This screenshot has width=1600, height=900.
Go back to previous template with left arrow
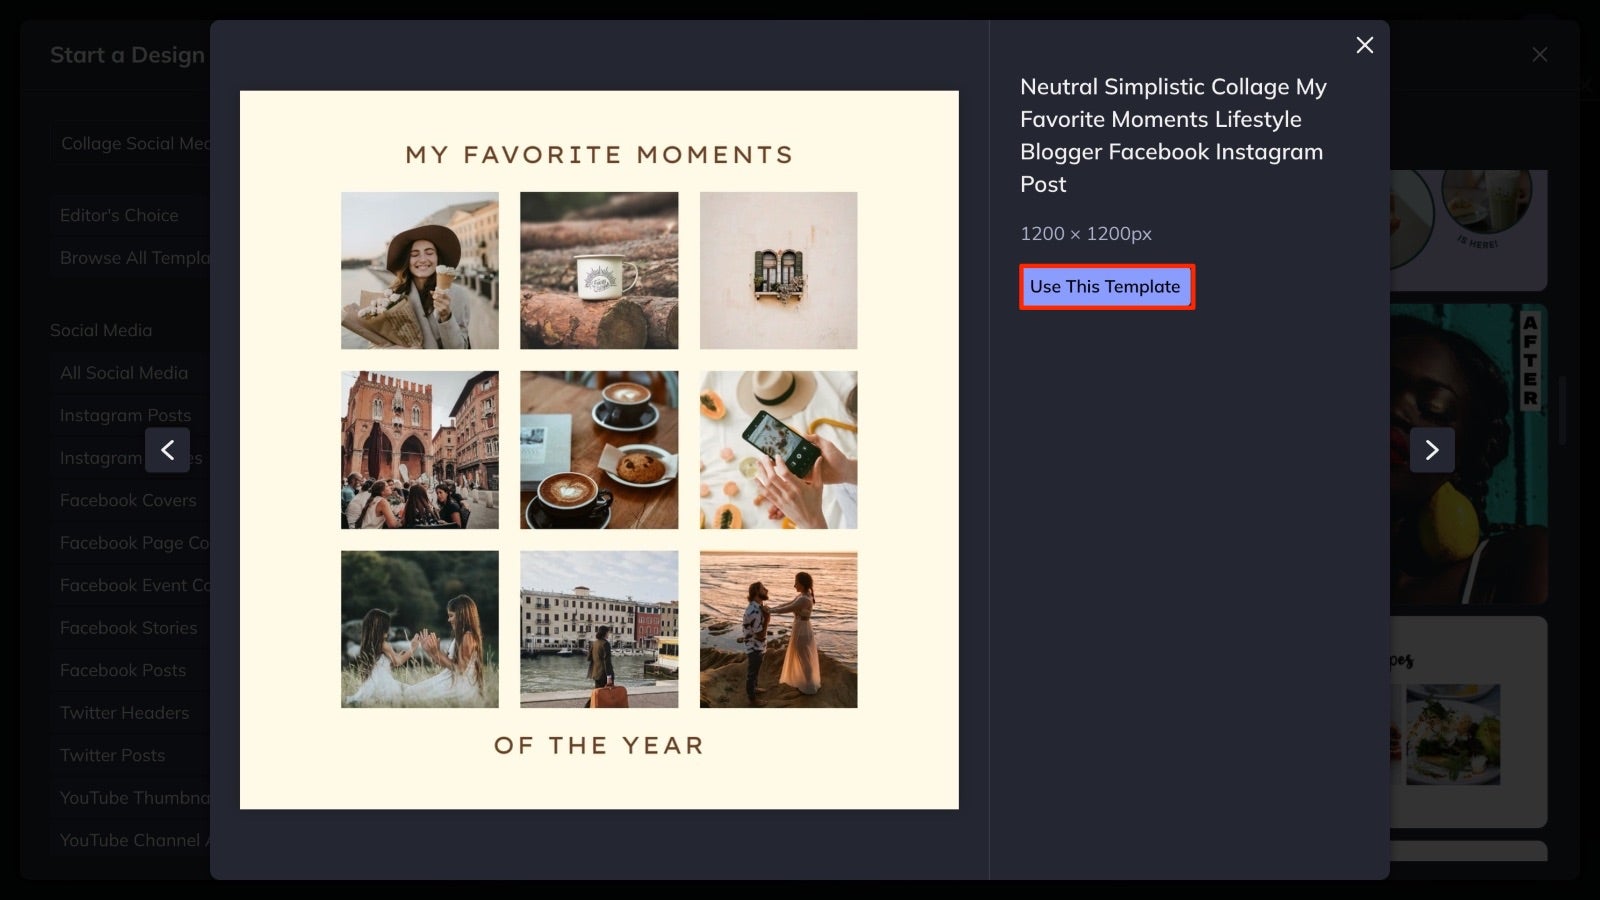(168, 450)
